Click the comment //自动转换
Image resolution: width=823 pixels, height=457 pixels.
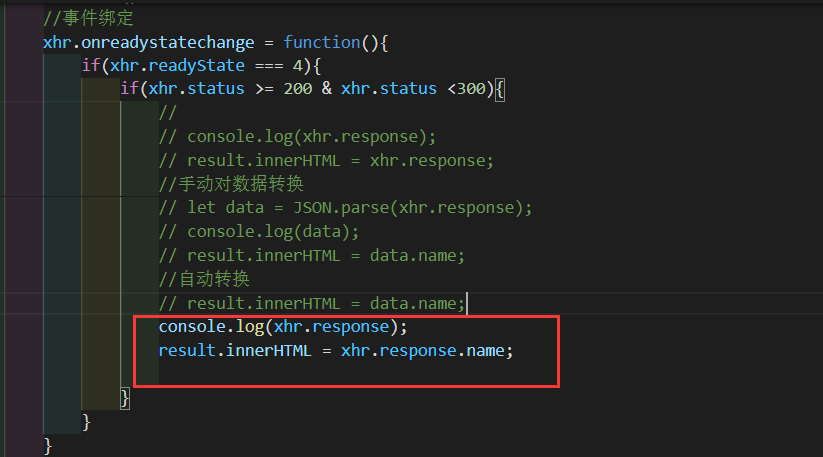[x=205, y=279]
